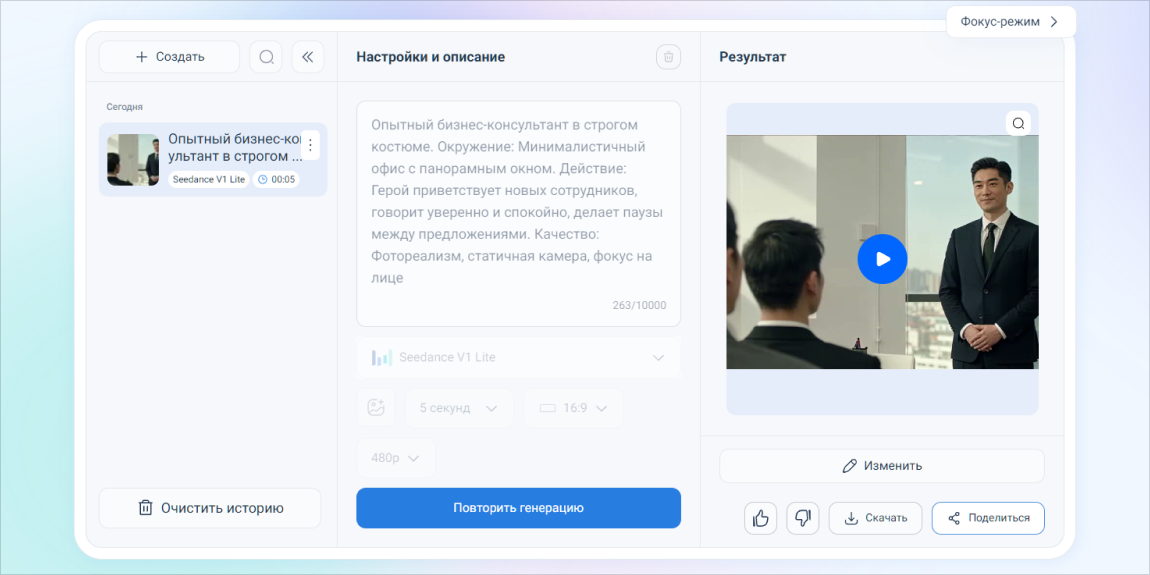Click the thumbs down dislike icon
The image size is (1150, 575).
point(802,519)
